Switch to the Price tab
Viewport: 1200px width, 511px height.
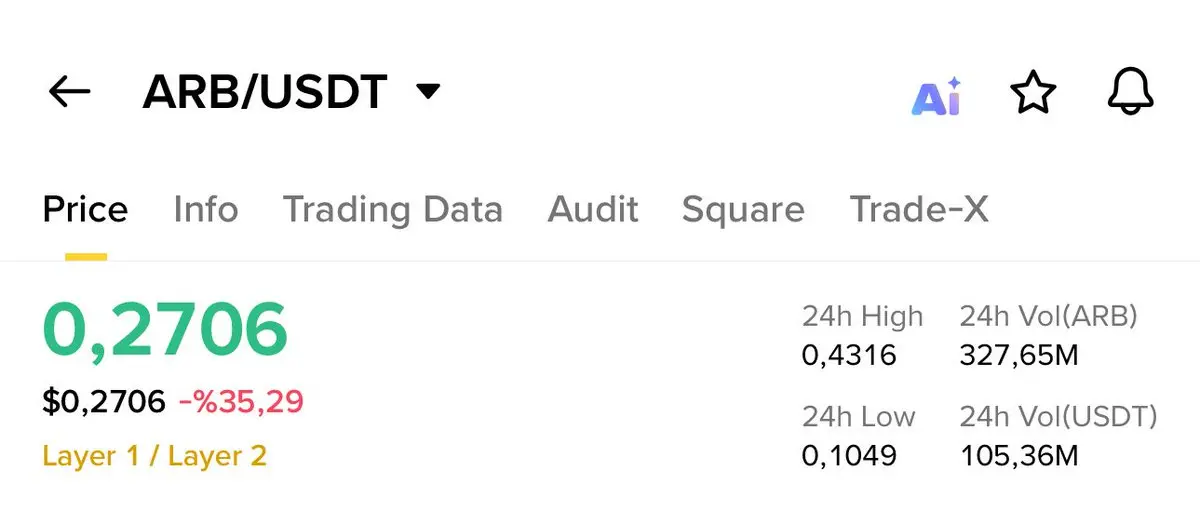pyautogui.click(x=85, y=210)
